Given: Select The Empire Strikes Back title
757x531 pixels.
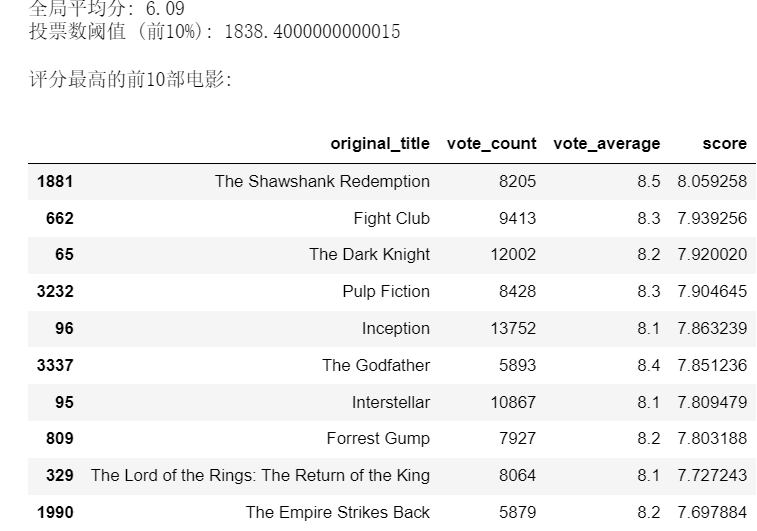Looking at the screenshot, I should 337,512.
